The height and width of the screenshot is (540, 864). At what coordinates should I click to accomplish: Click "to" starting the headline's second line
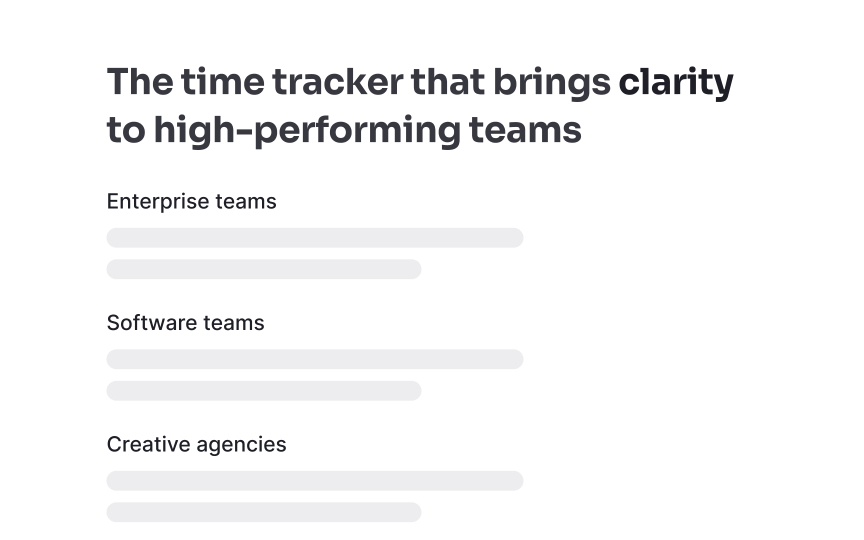pos(126,131)
